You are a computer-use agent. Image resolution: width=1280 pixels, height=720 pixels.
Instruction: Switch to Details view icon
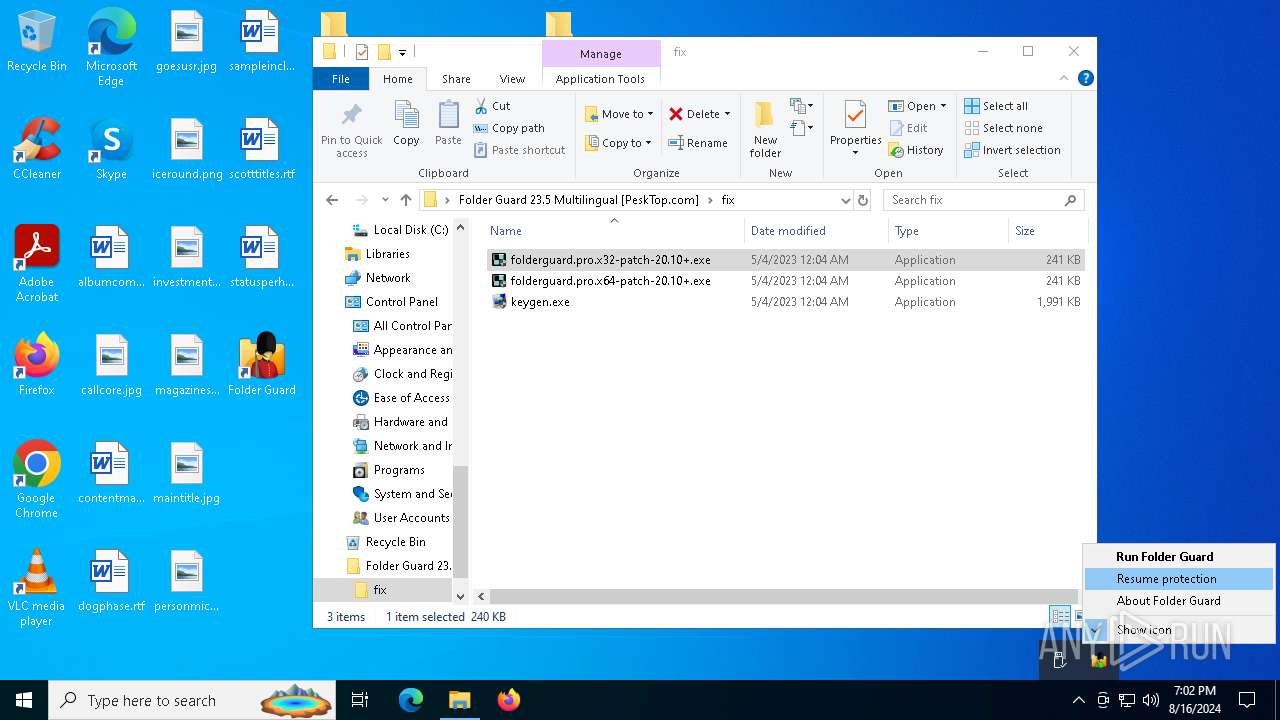click(x=1059, y=617)
